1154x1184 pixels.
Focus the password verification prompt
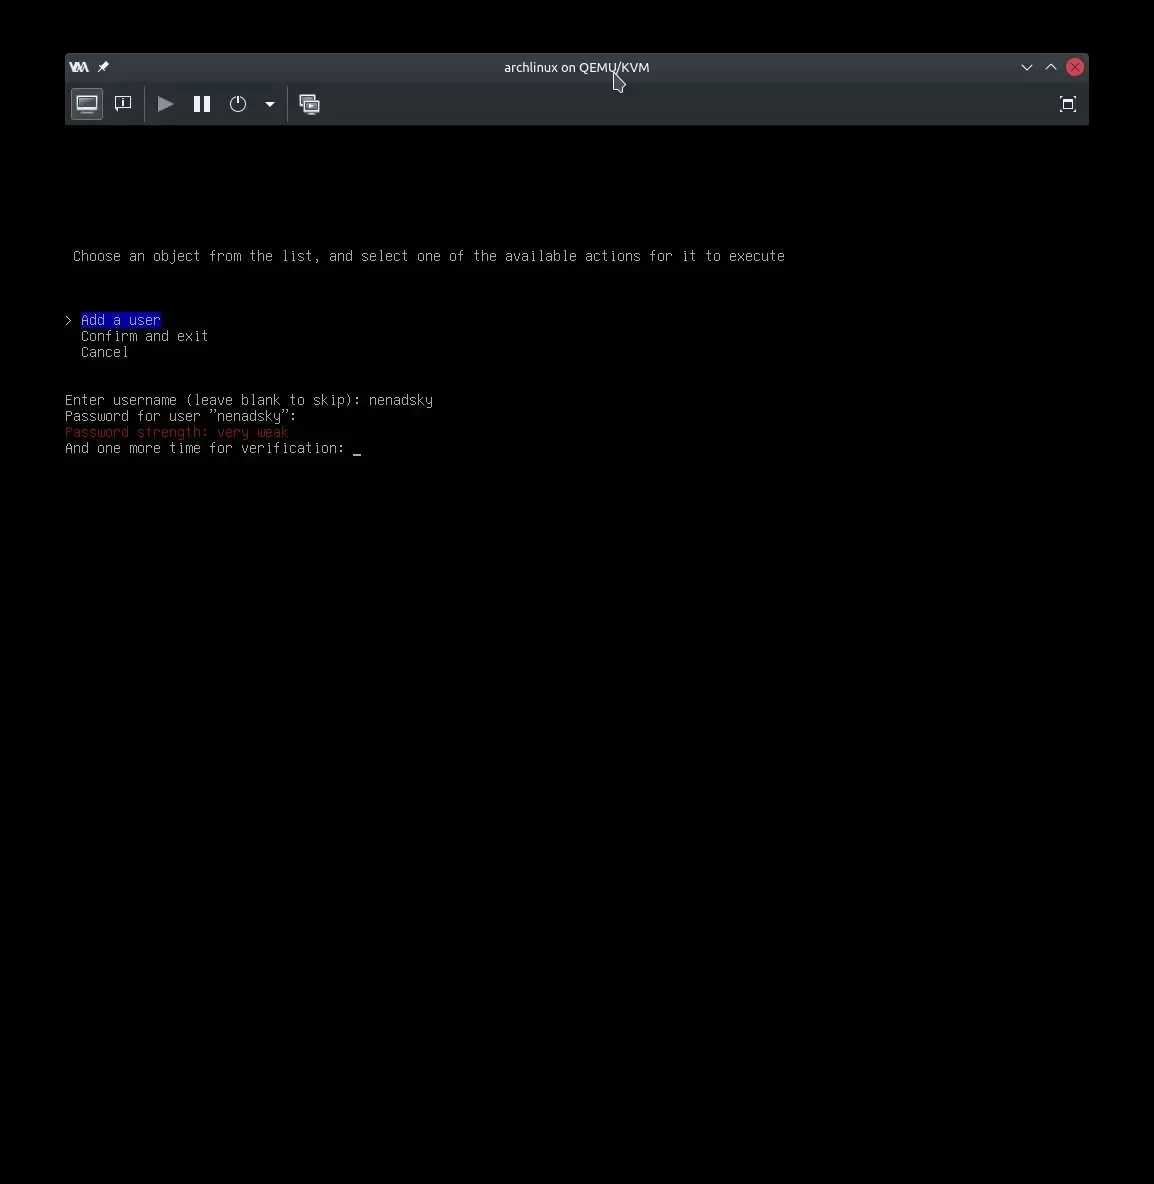pos(357,449)
